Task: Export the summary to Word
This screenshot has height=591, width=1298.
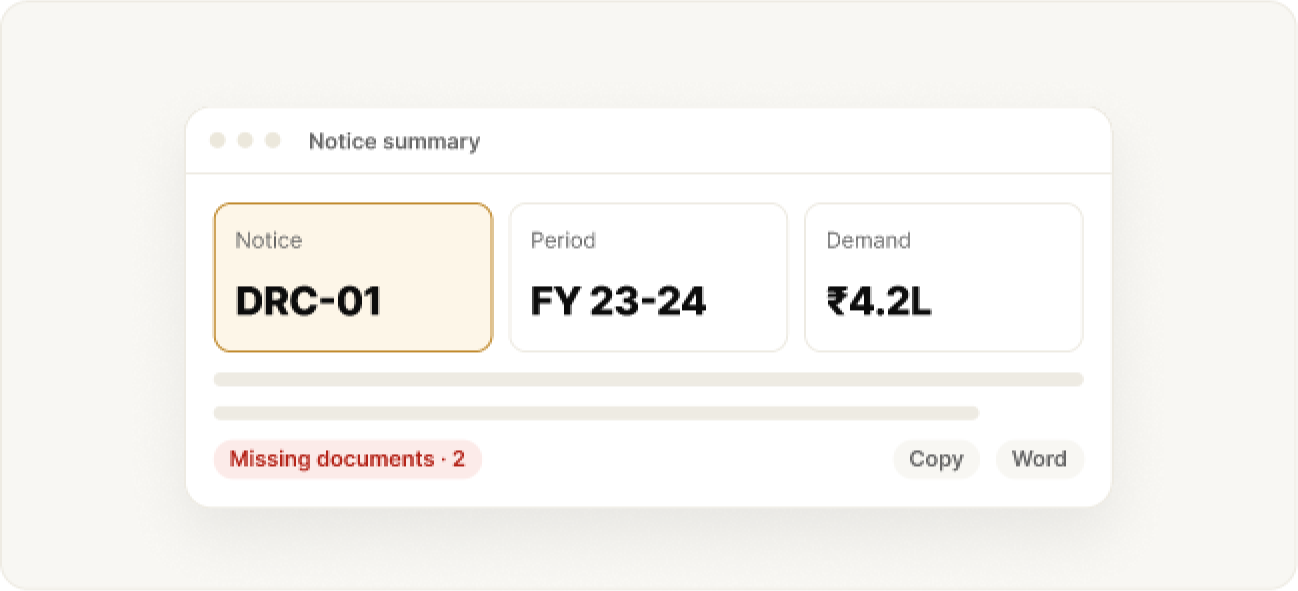Action: 1039,460
